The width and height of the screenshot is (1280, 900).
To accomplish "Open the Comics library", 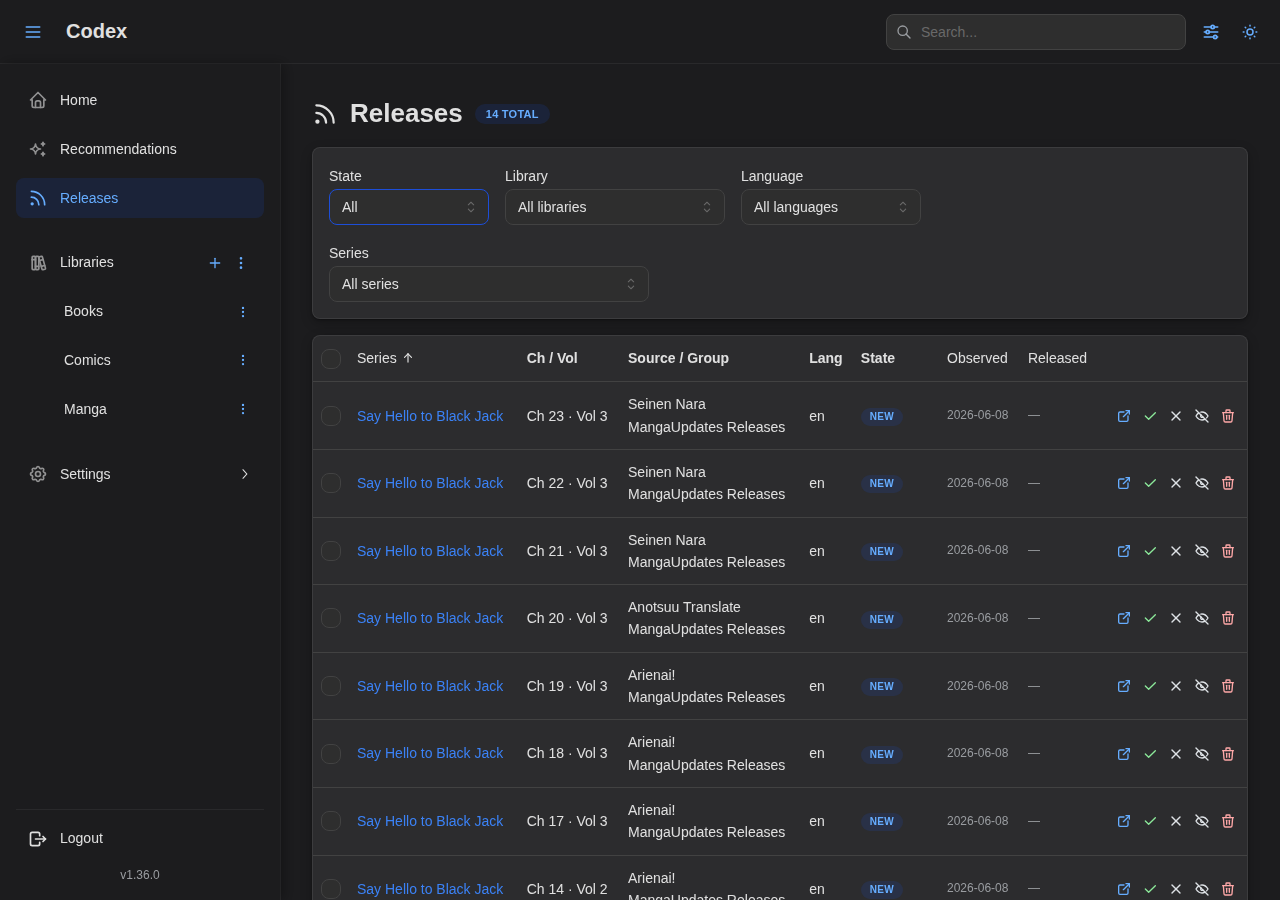I will (x=87, y=360).
